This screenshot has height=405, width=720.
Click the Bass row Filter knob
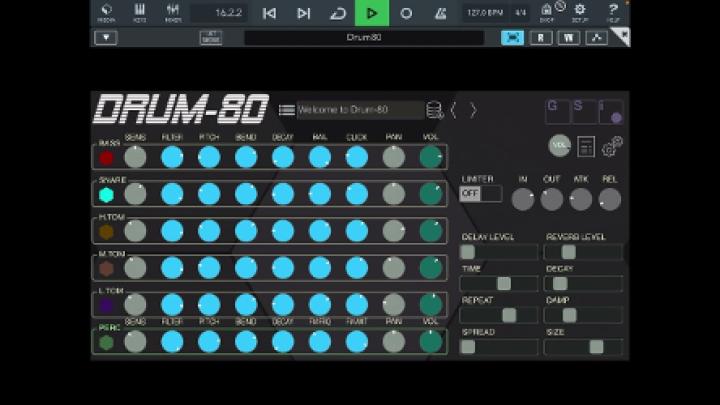[172, 158]
